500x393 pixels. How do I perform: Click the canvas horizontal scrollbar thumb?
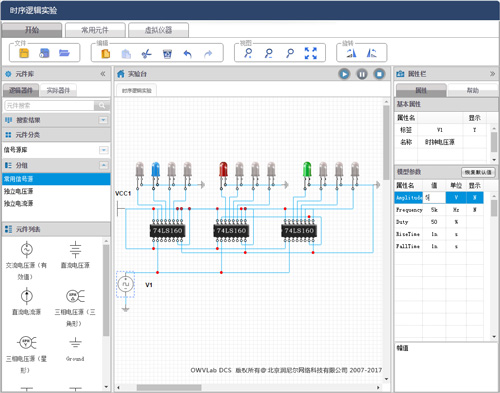[169, 388]
